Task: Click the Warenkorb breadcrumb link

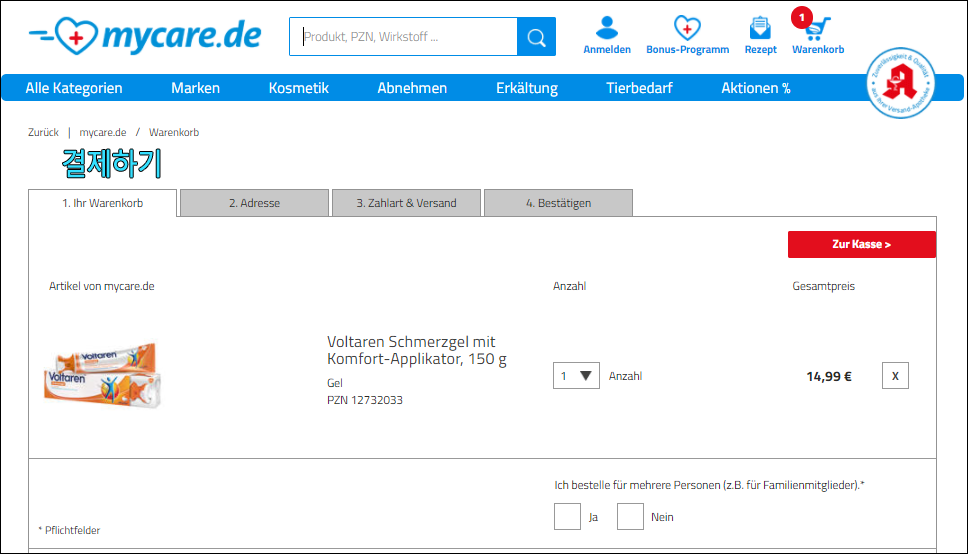Action: 173,132
